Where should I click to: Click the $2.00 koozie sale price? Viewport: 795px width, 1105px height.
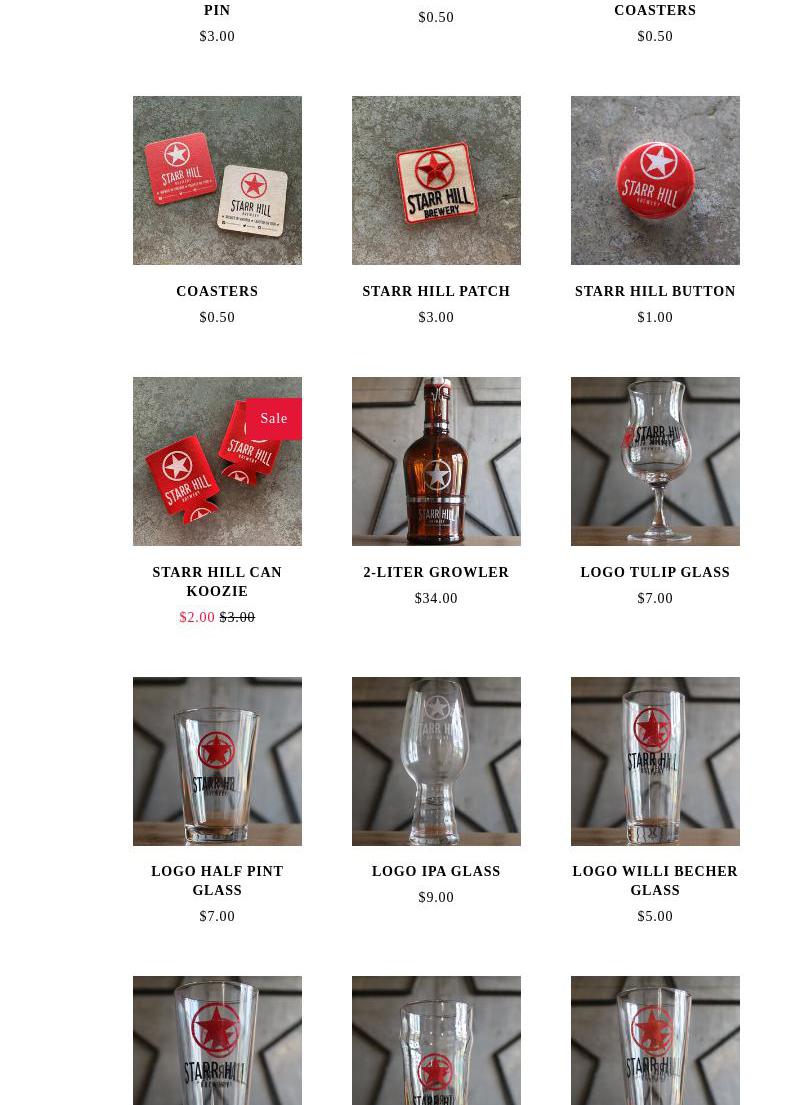click(197, 617)
